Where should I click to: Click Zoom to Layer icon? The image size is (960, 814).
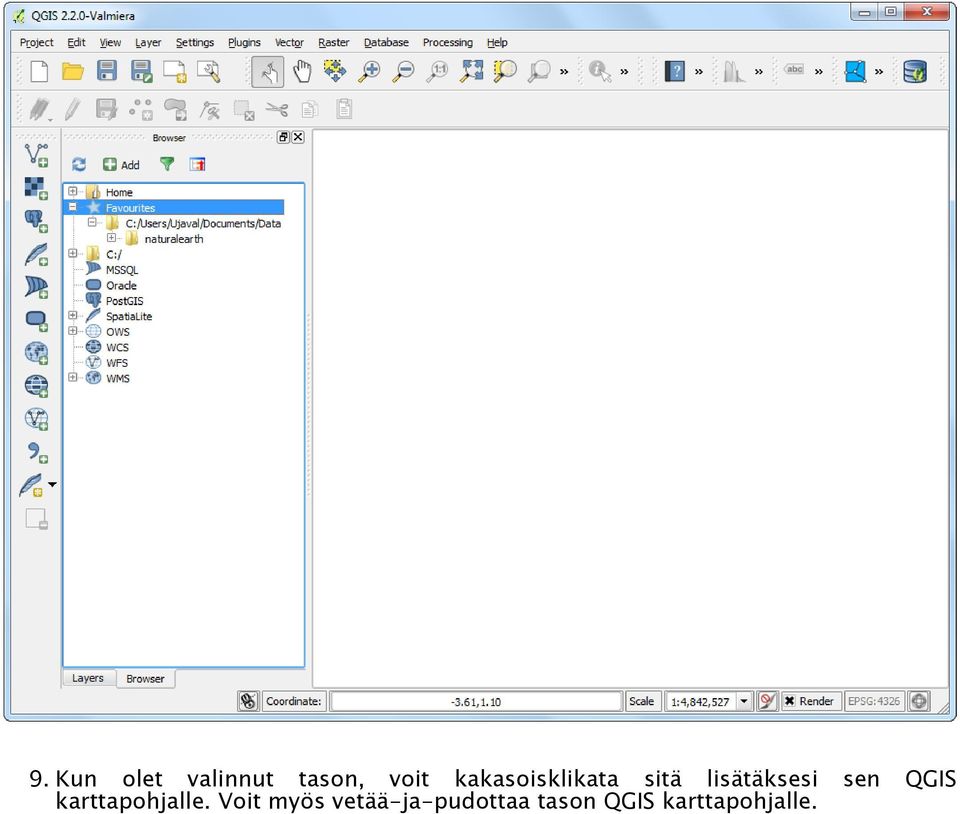pos(539,72)
